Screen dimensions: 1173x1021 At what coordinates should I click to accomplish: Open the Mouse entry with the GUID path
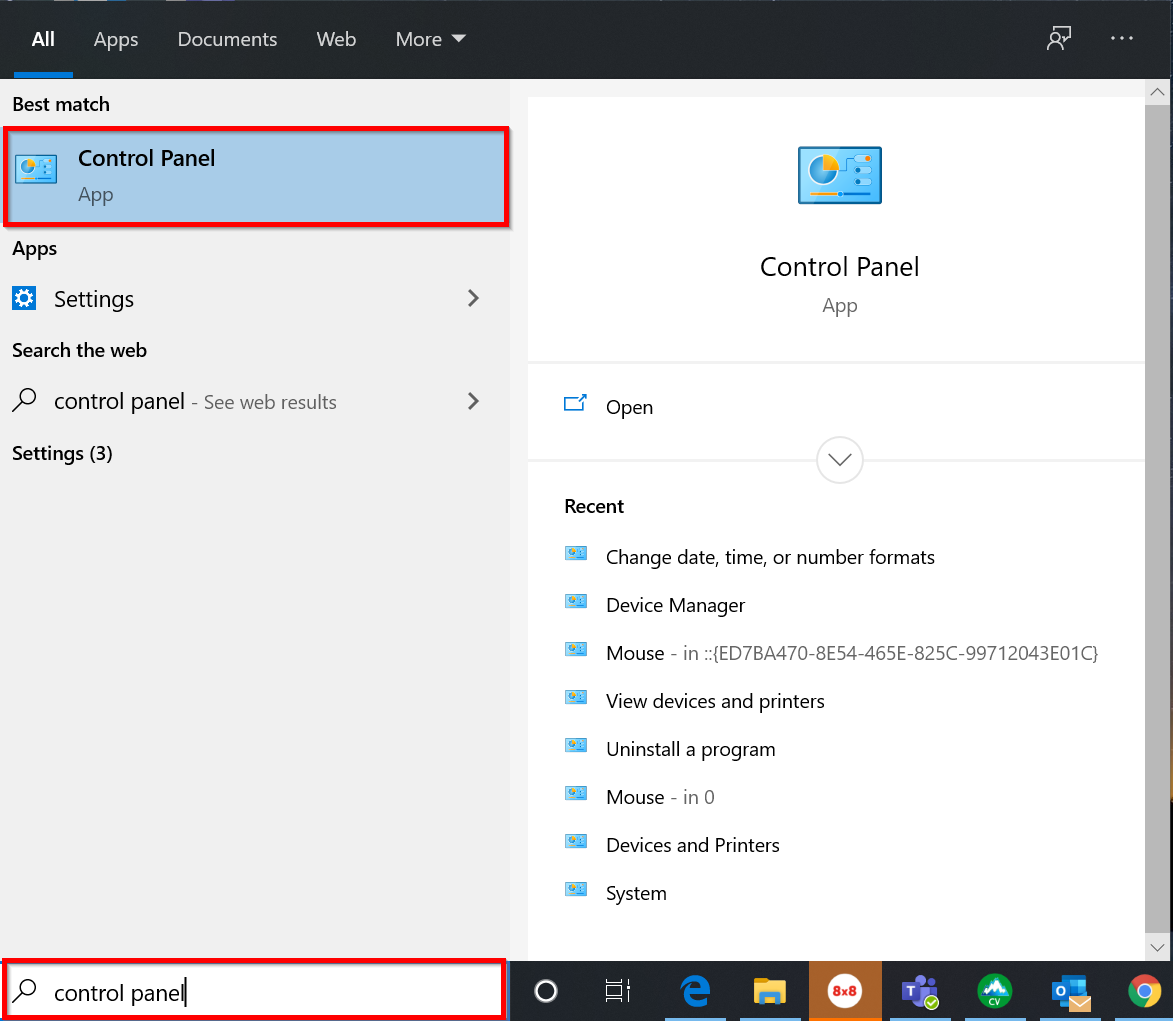point(852,653)
